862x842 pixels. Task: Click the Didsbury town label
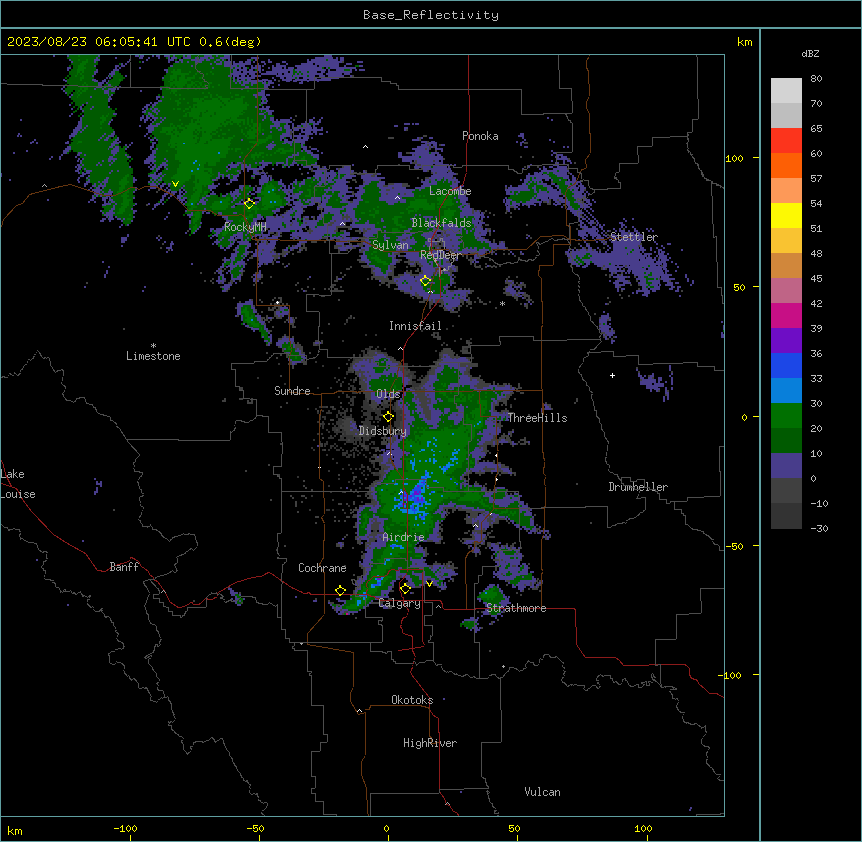(382, 431)
